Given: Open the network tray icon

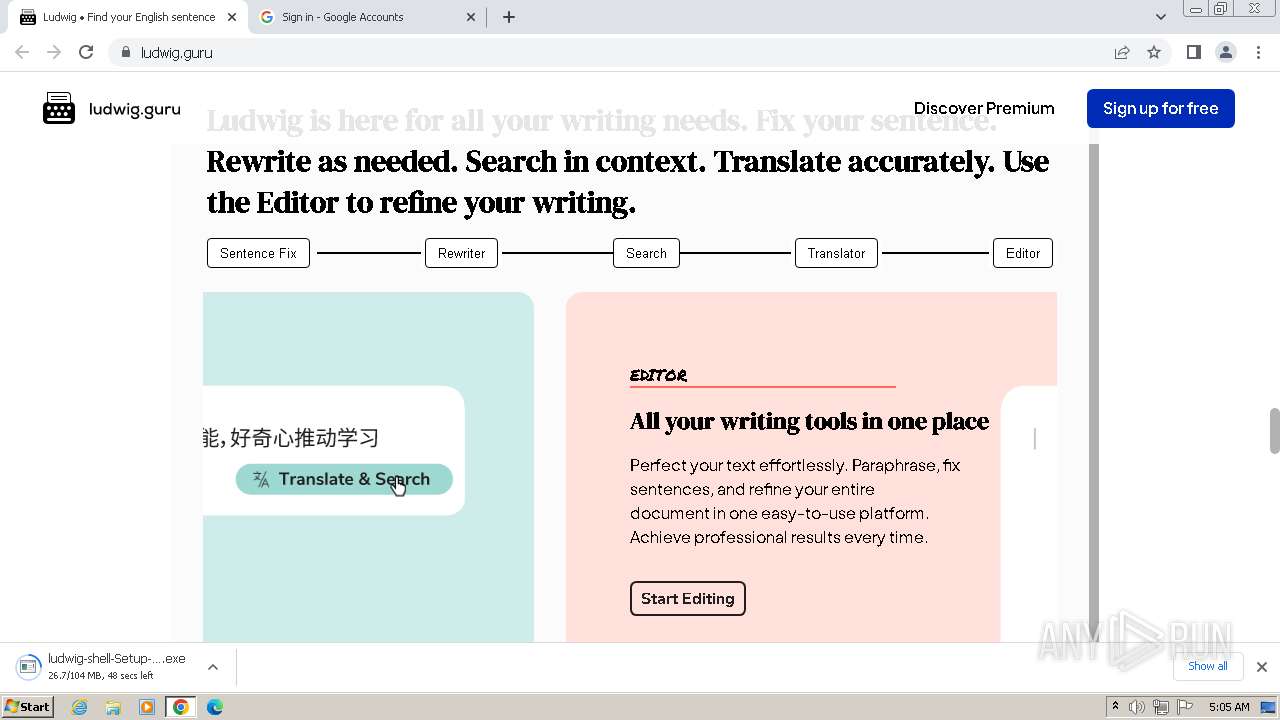Looking at the screenshot, I should pos(1161,707).
